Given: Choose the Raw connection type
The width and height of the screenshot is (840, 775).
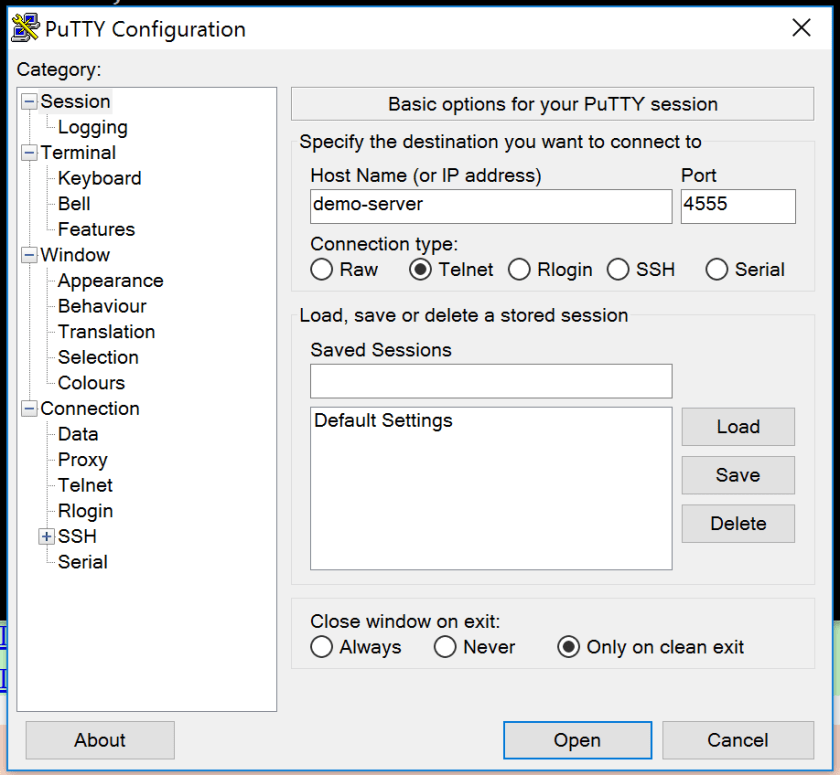Looking at the screenshot, I should 321,270.
